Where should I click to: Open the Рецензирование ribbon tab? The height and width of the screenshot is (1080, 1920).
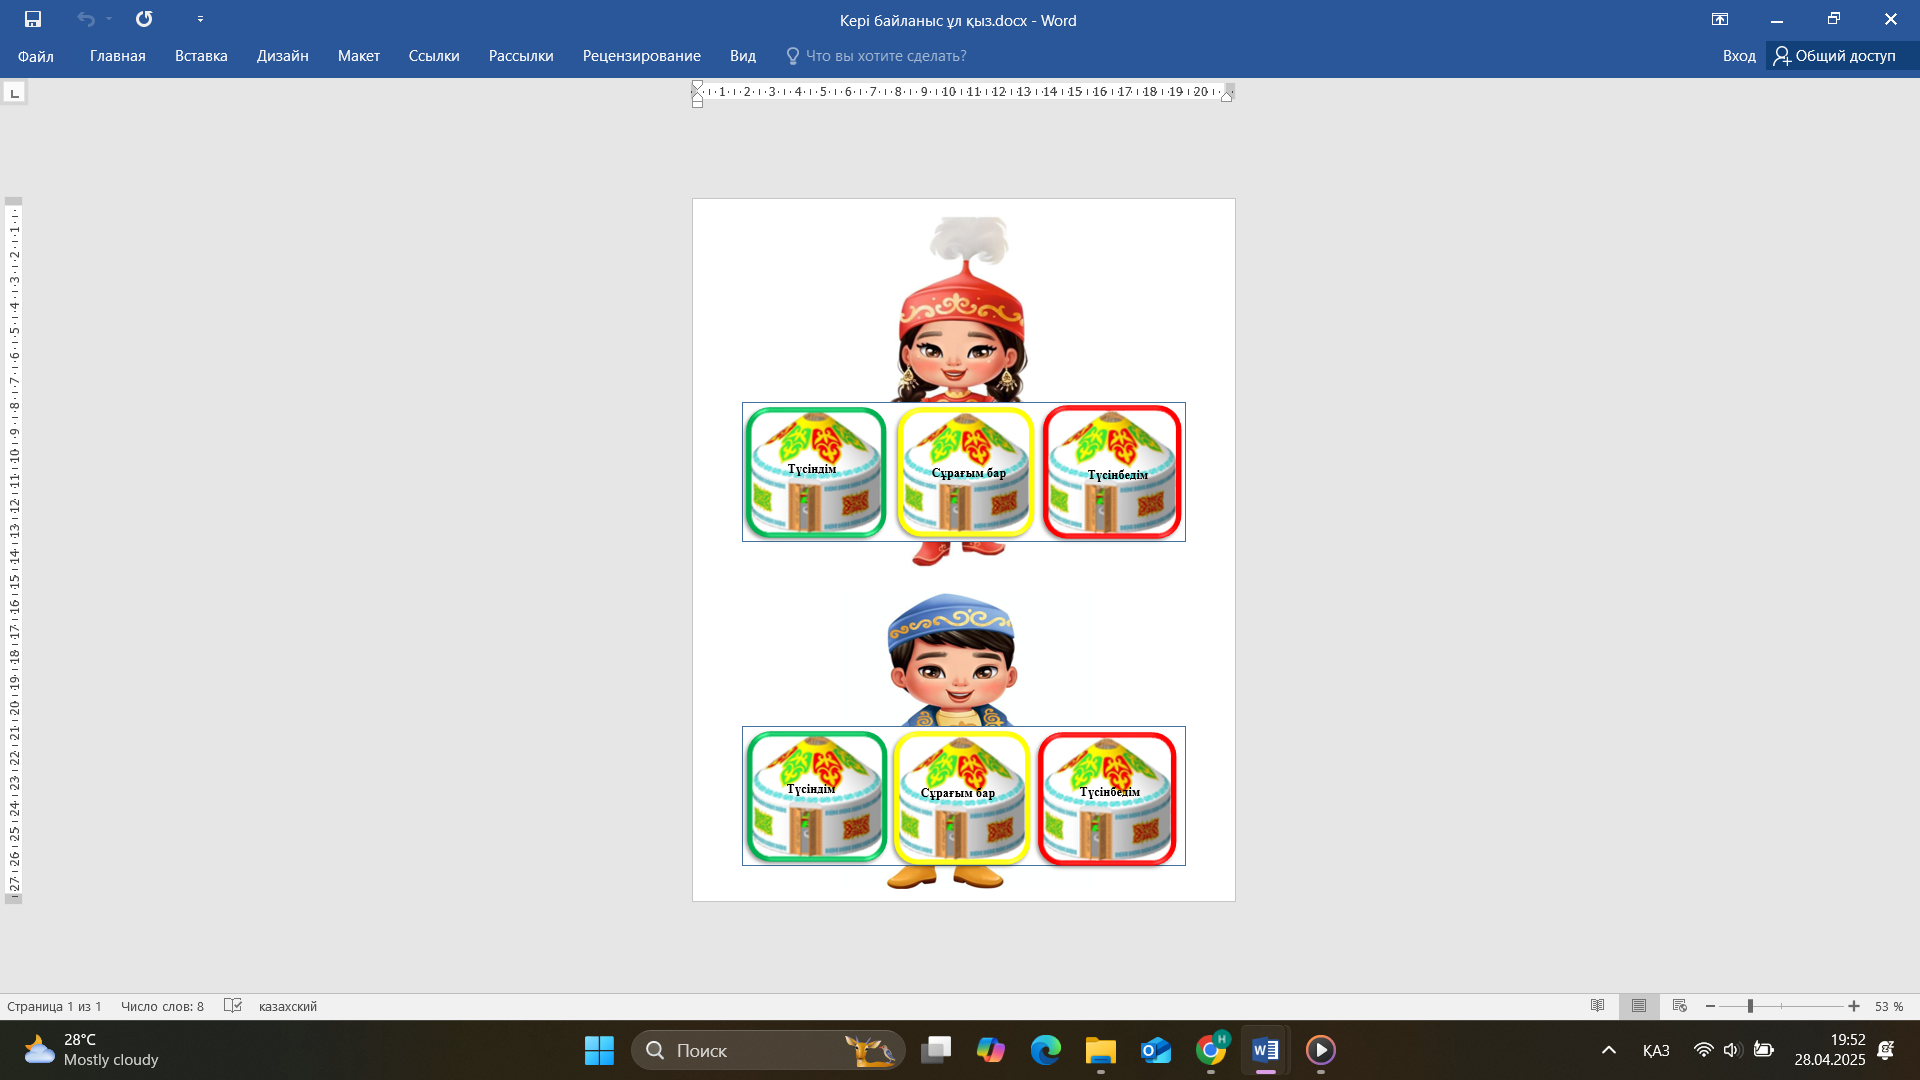641,56
